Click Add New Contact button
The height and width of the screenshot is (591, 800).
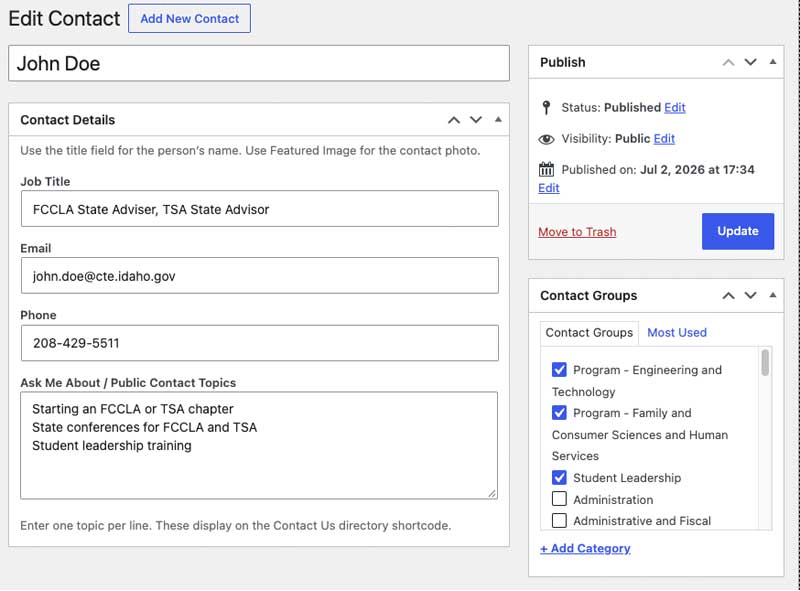coord(189,19)
